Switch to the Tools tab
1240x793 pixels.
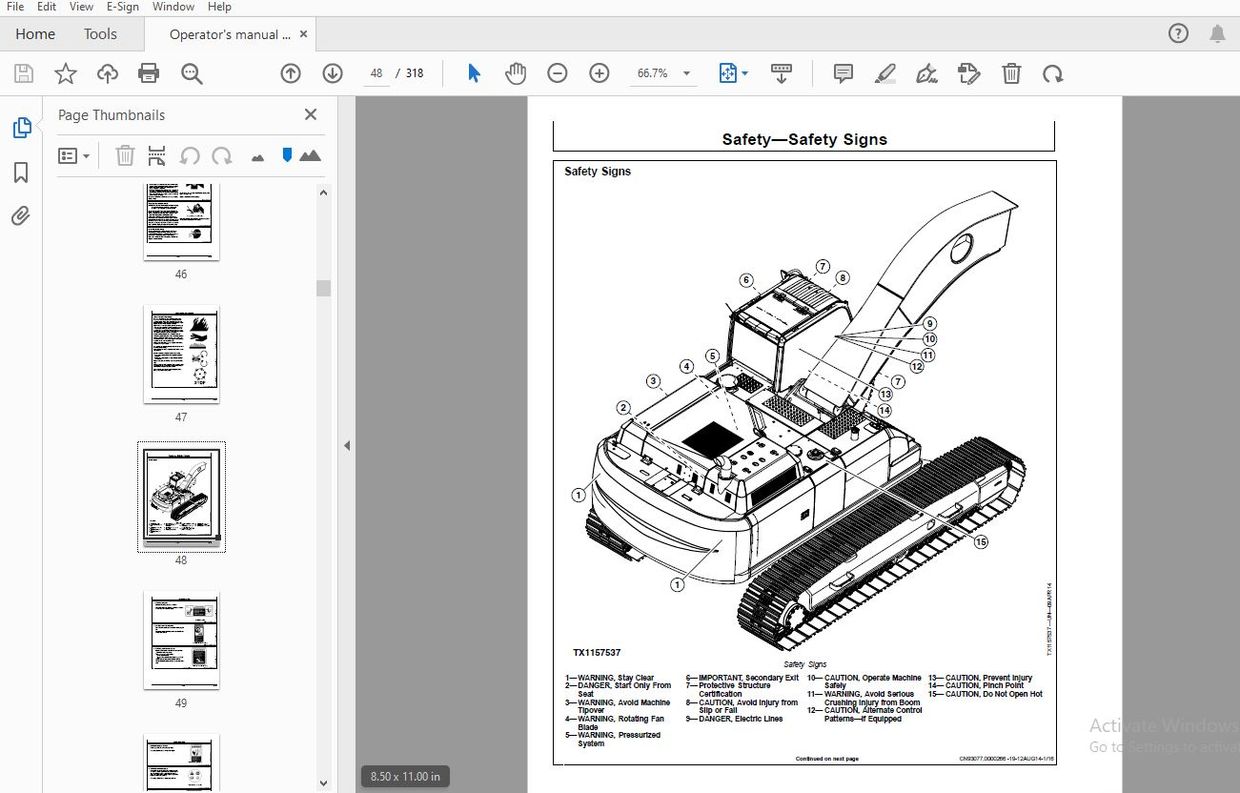[100, 33]
